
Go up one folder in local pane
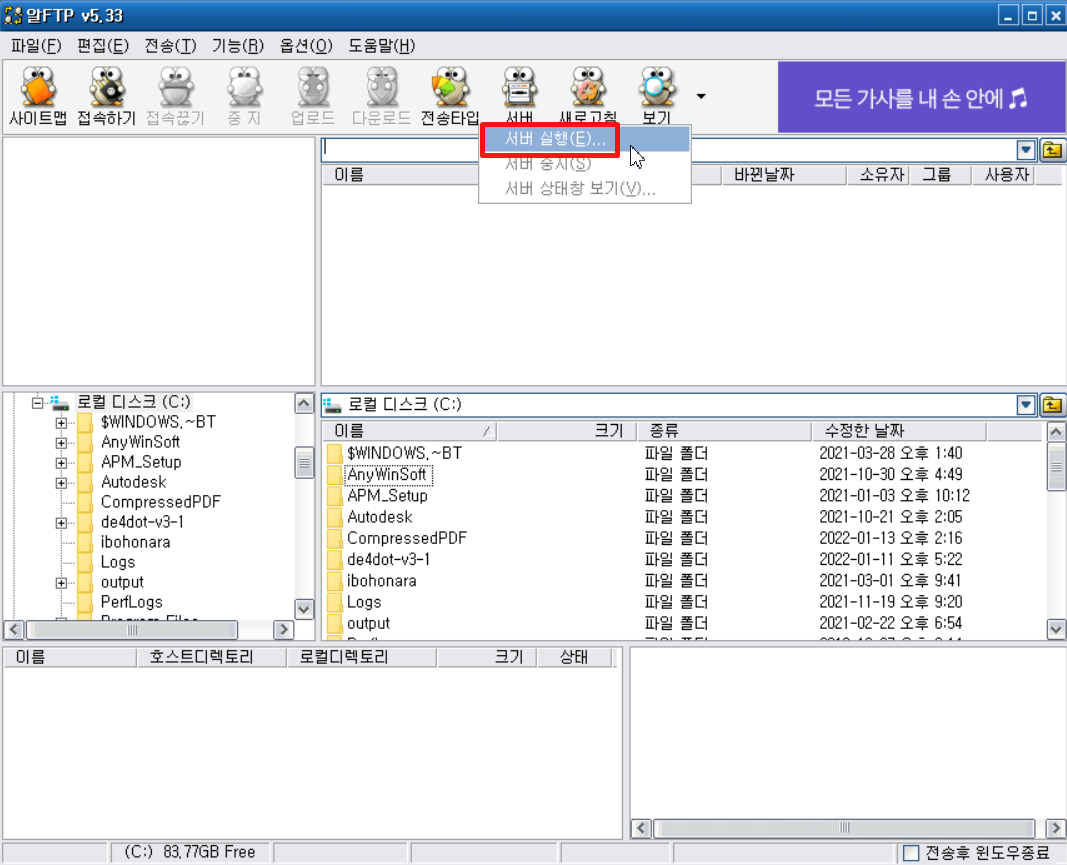[x=1052, y=406]
